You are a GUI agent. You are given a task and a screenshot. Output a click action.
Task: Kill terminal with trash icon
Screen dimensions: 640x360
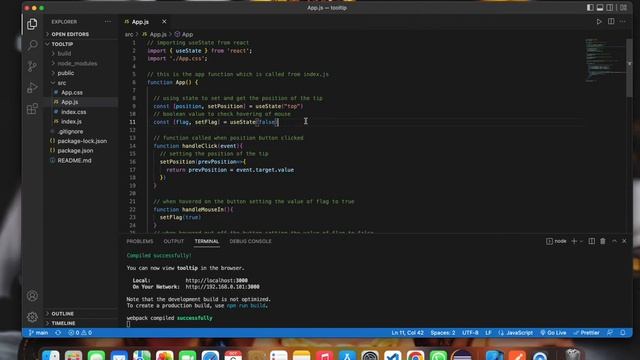click(603, 241)
